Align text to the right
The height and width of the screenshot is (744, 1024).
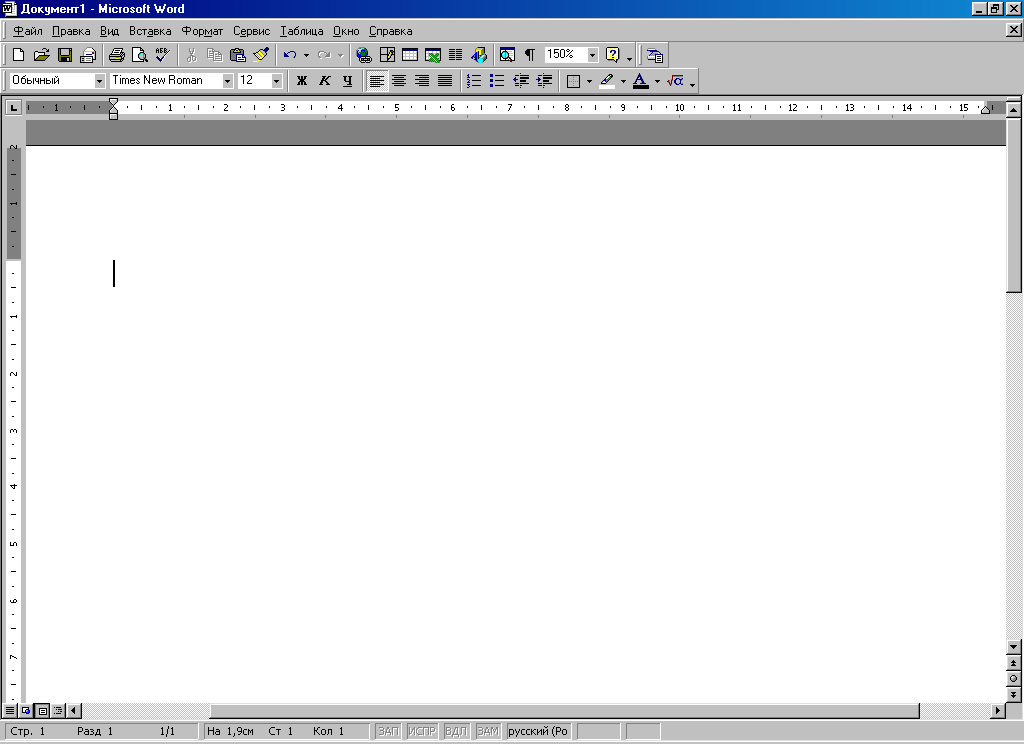pos(422,80)
